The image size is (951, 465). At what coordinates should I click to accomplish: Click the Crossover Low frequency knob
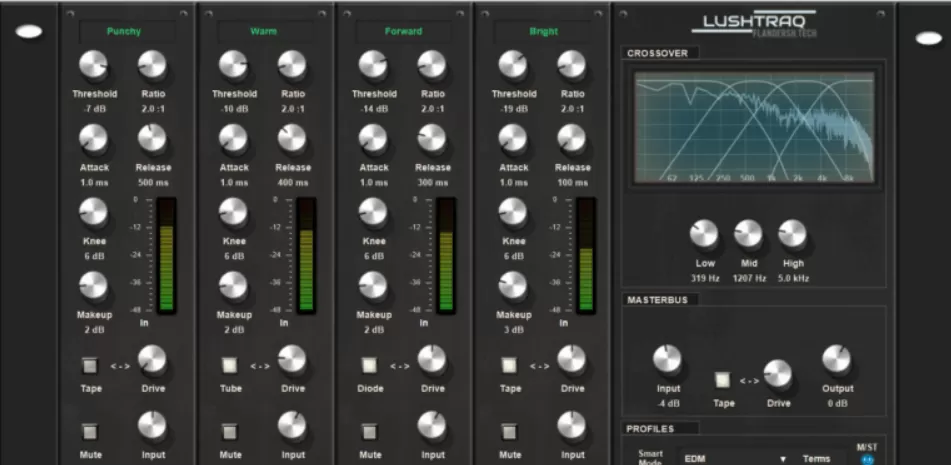pos(704,234)
